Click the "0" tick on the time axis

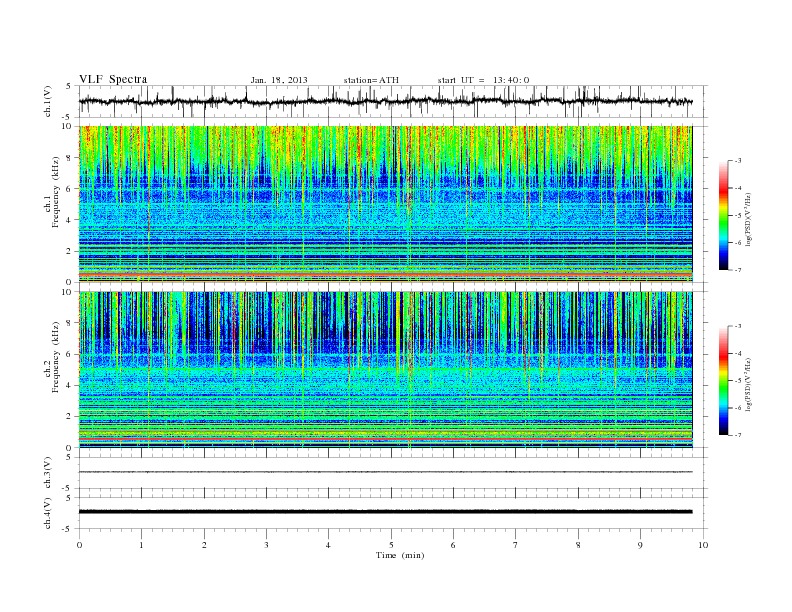click(x=79, y=545)
